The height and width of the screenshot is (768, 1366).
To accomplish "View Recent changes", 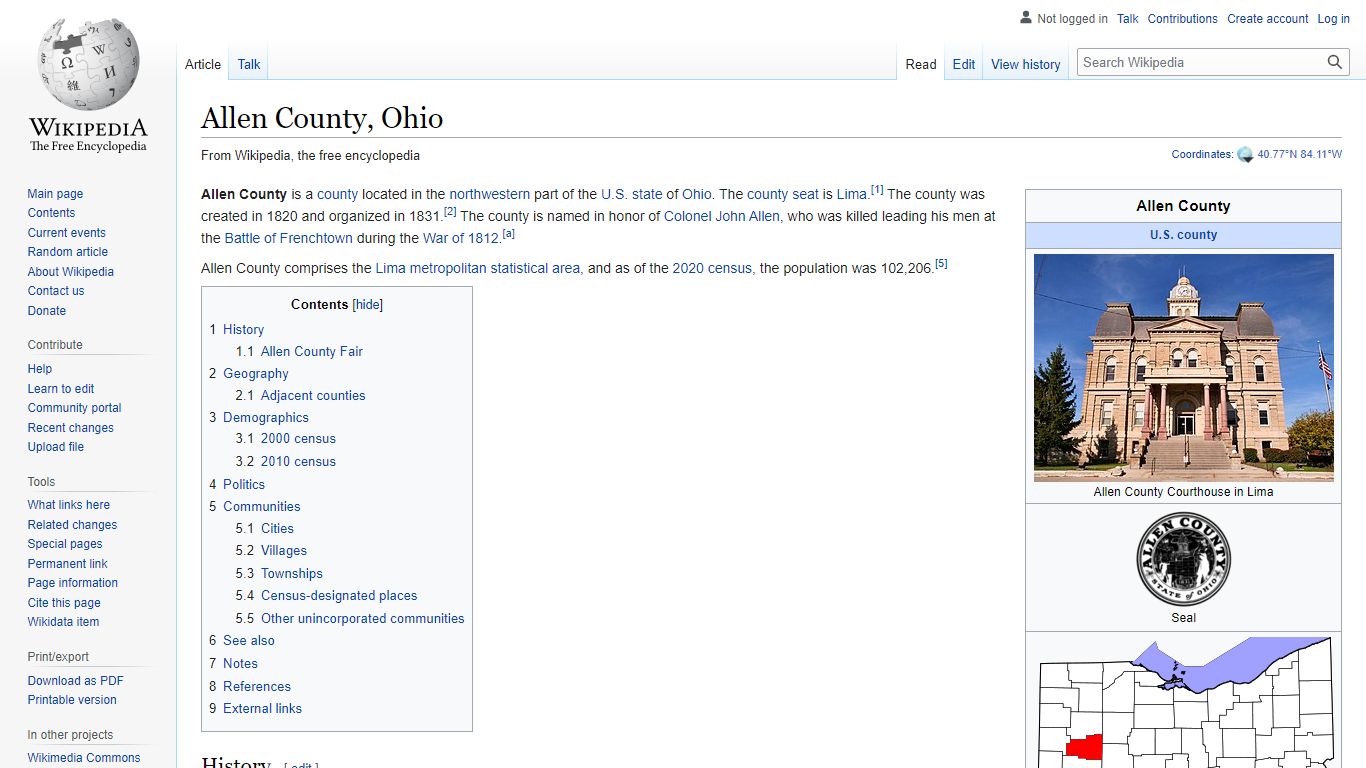I will [x=70, y=428].
